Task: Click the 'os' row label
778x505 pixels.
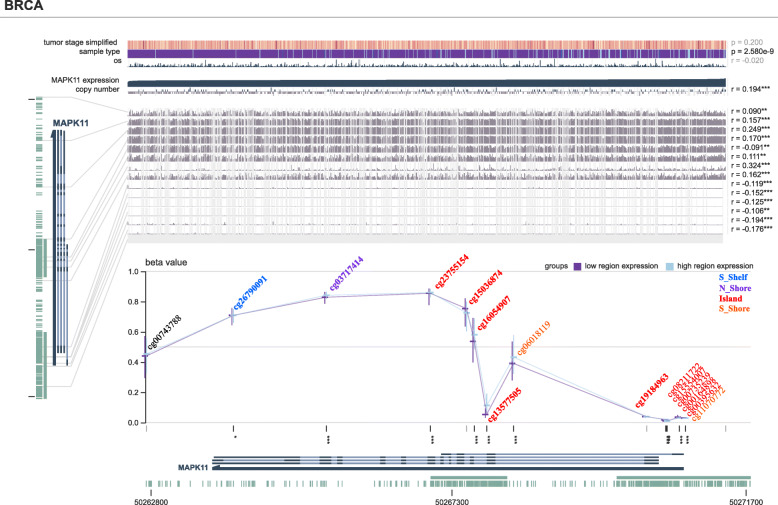Action: tap(117, 61)
